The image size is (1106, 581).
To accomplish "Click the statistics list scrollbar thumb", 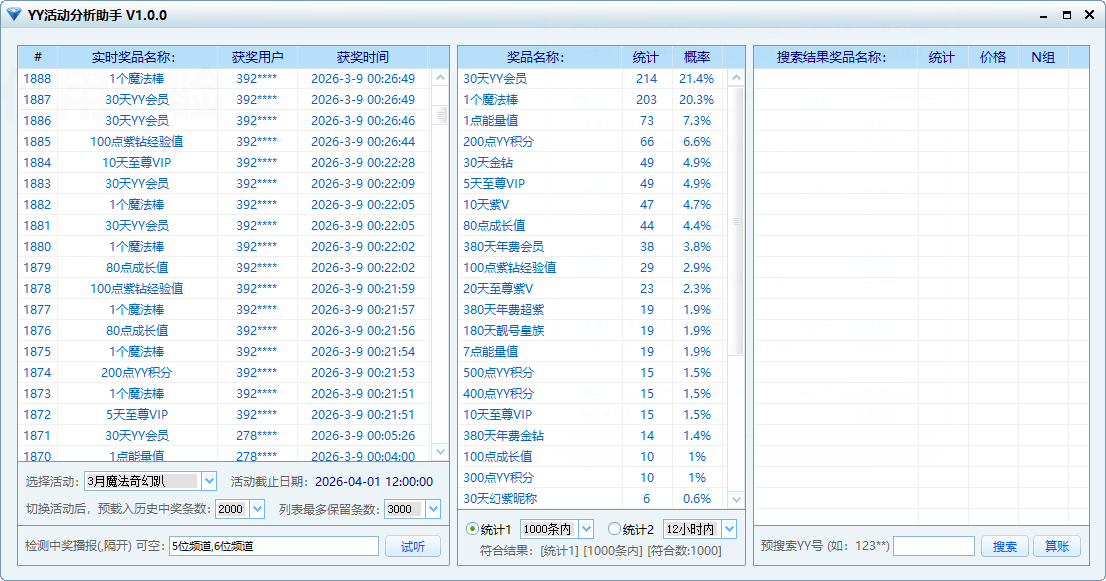I will (x=736, y=221).
